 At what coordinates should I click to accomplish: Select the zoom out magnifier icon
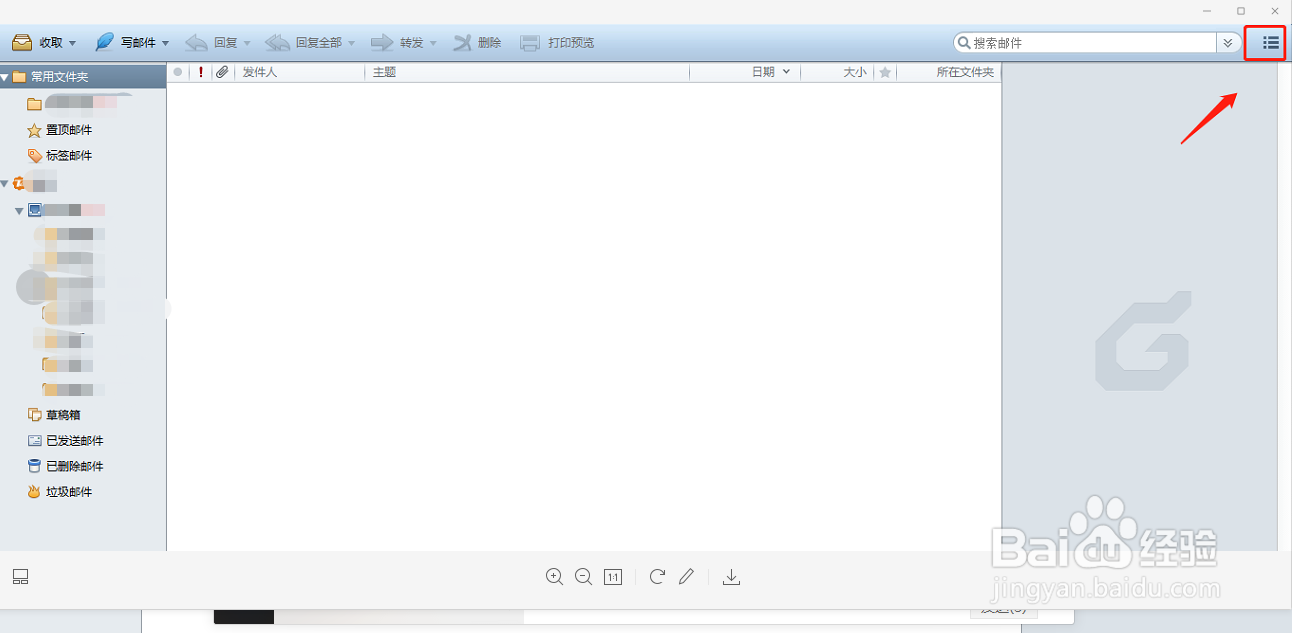584,577
